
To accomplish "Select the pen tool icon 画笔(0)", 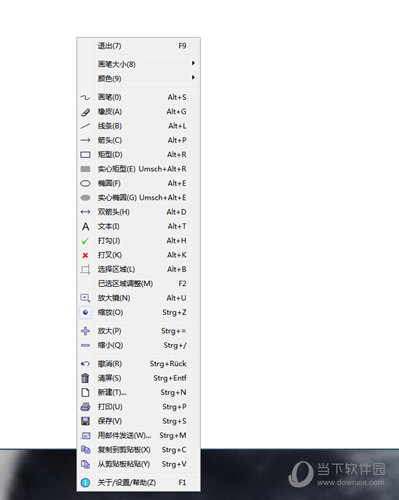I will tap(85, 97).
